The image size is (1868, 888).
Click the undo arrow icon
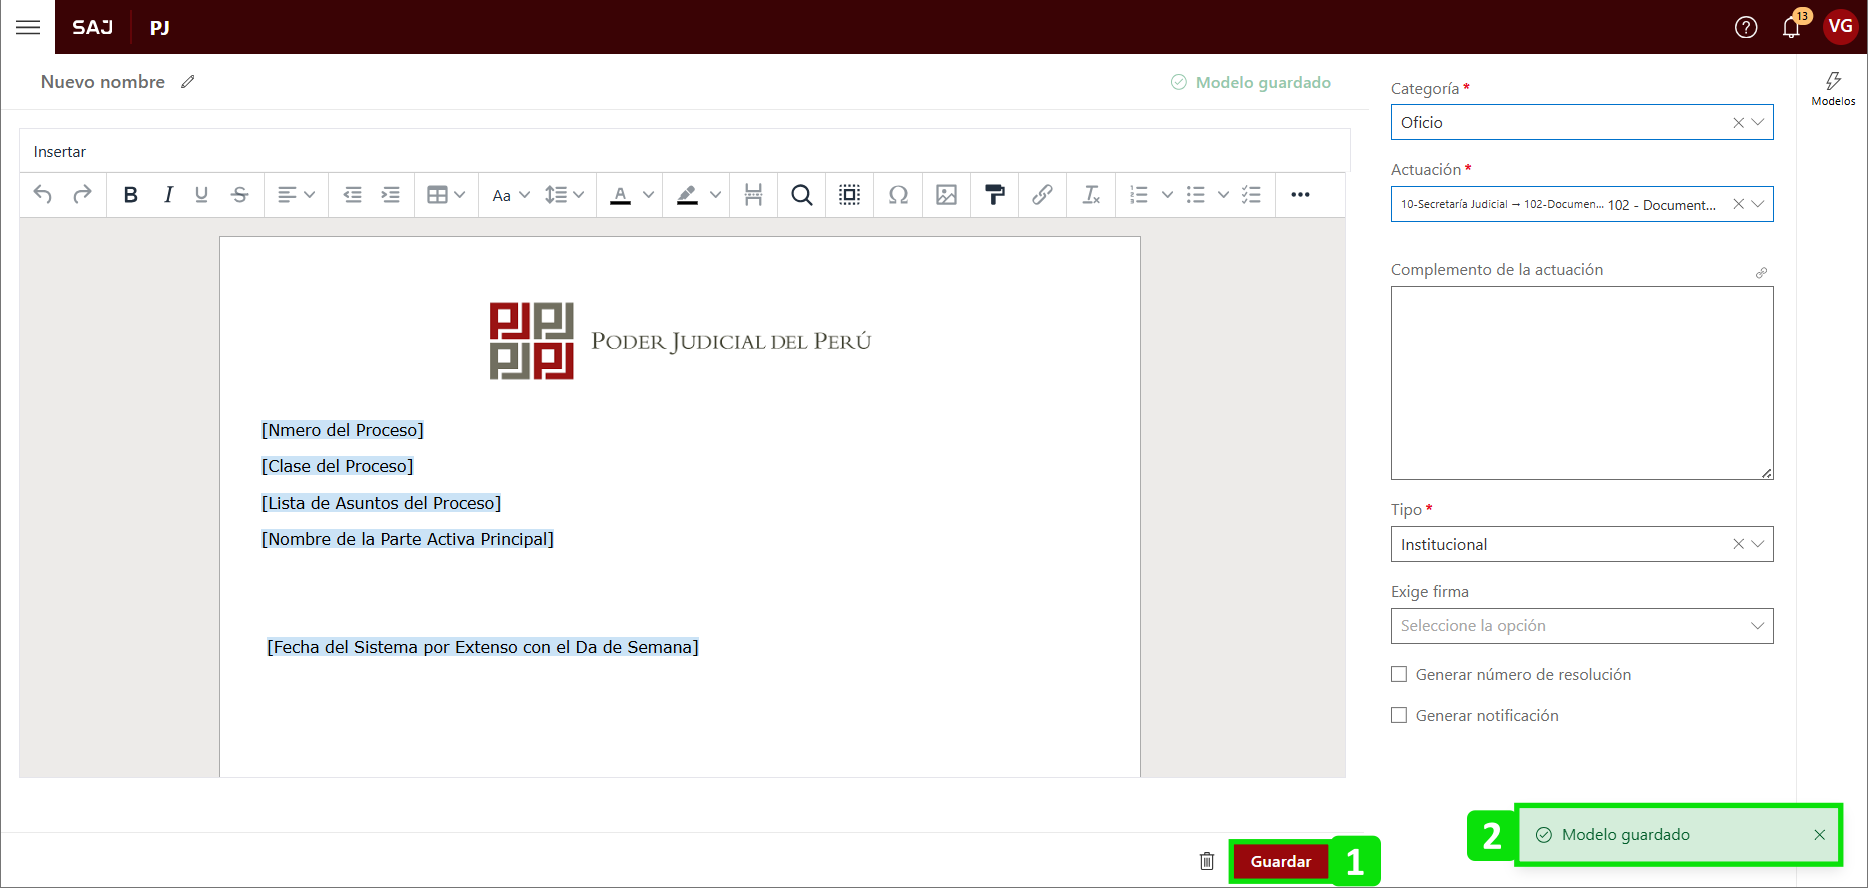[43, 195]
